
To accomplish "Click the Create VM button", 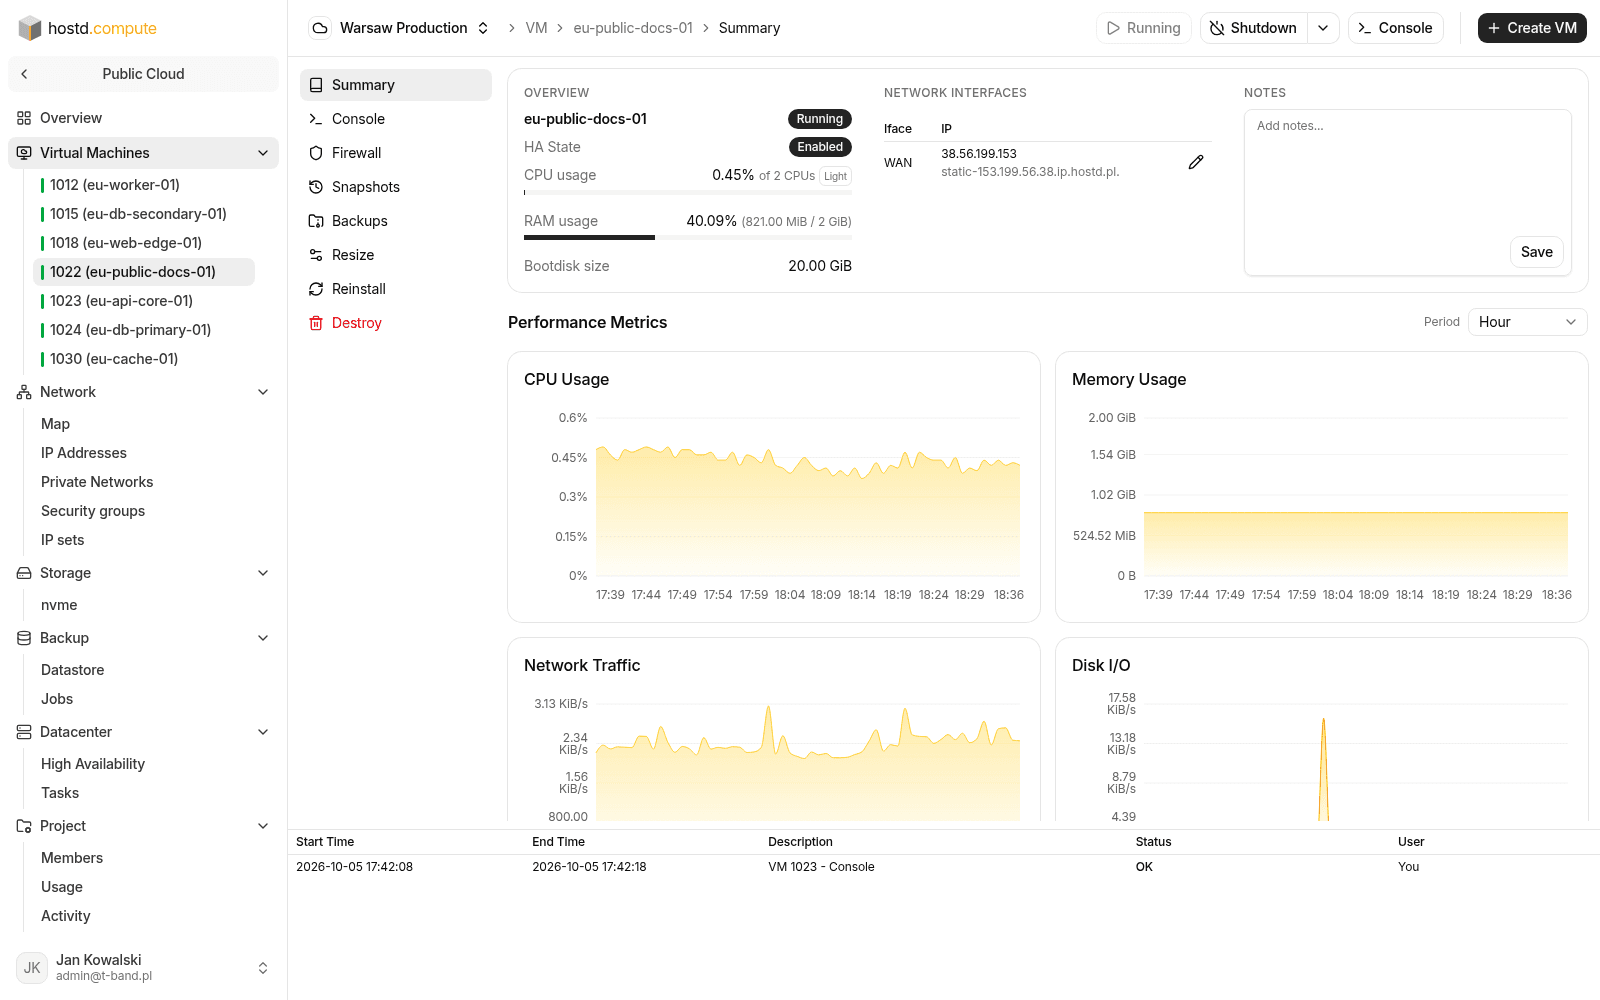I will click(1532, 28).
